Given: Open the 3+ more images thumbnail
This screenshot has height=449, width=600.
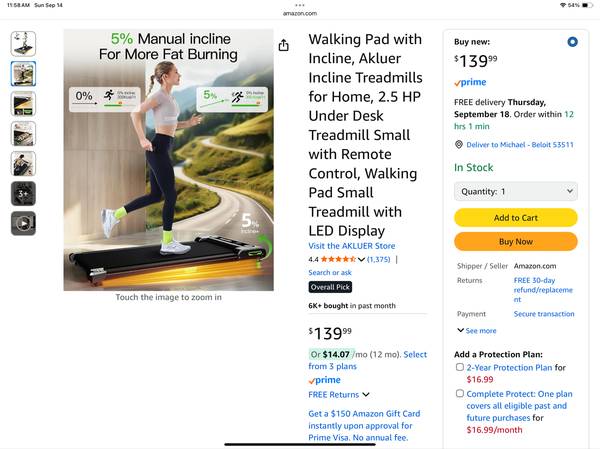Looking at the screenshot, I should coord(23,194).
